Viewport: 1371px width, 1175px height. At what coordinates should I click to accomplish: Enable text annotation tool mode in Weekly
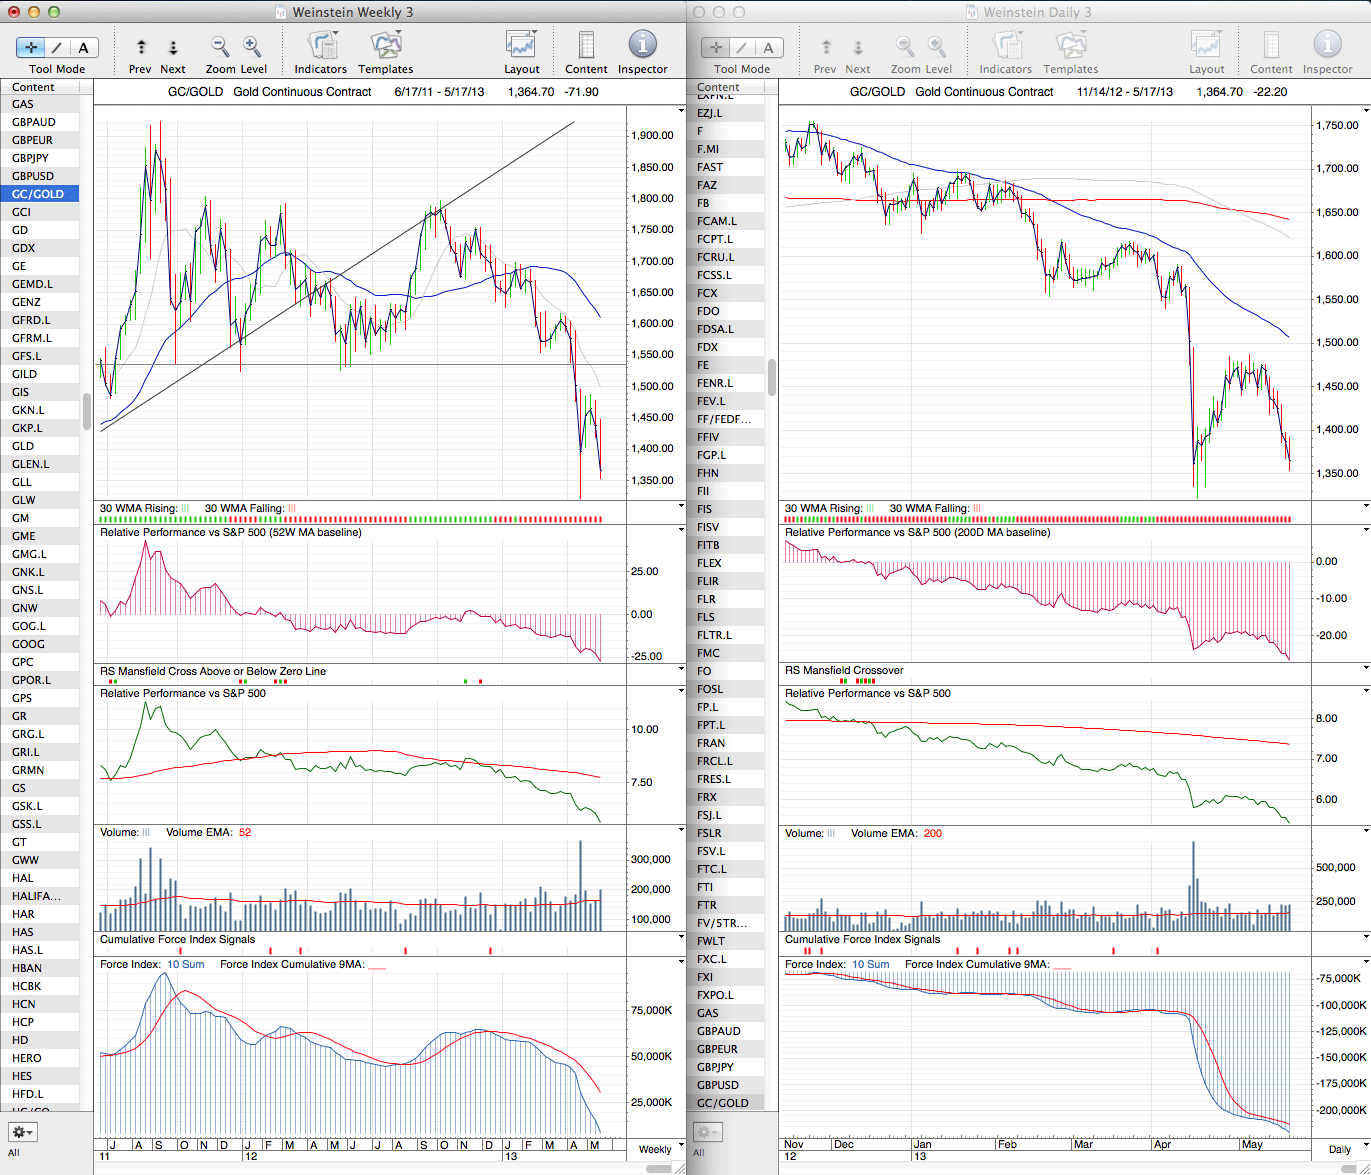coord(83,47)
